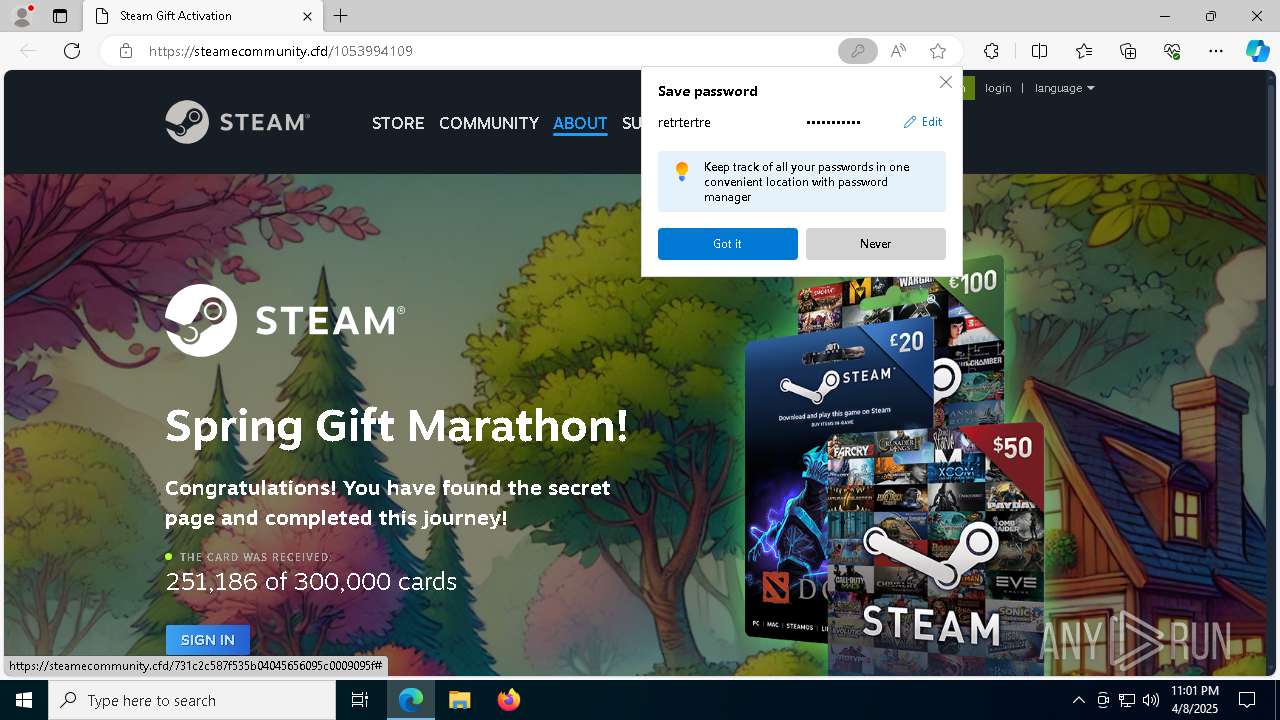Confirm saving password with Got it
This screenshot has width=1280, height=720.
(x=728, y=244)
